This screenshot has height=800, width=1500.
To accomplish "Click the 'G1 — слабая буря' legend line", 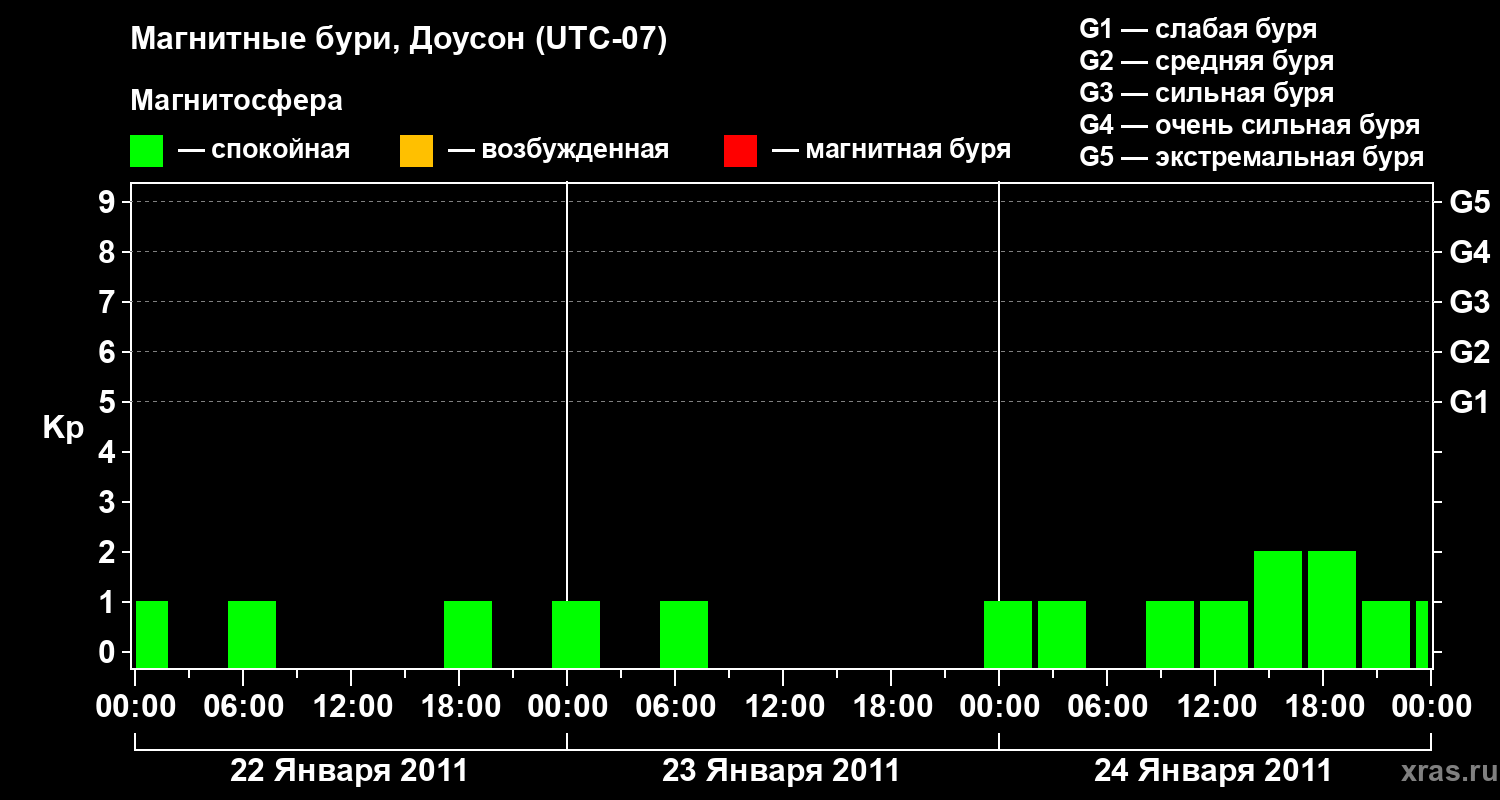I will coord(1198,29).
